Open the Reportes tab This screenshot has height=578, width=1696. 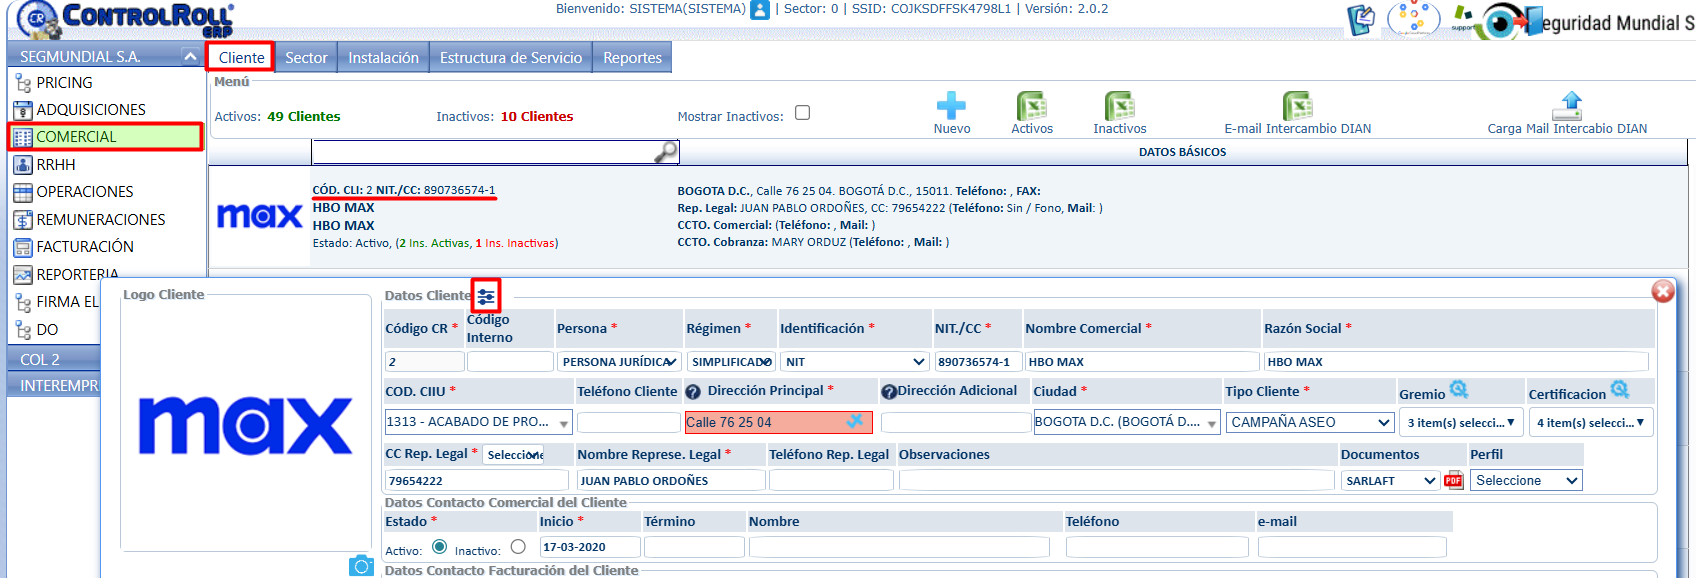pos(632,58)
